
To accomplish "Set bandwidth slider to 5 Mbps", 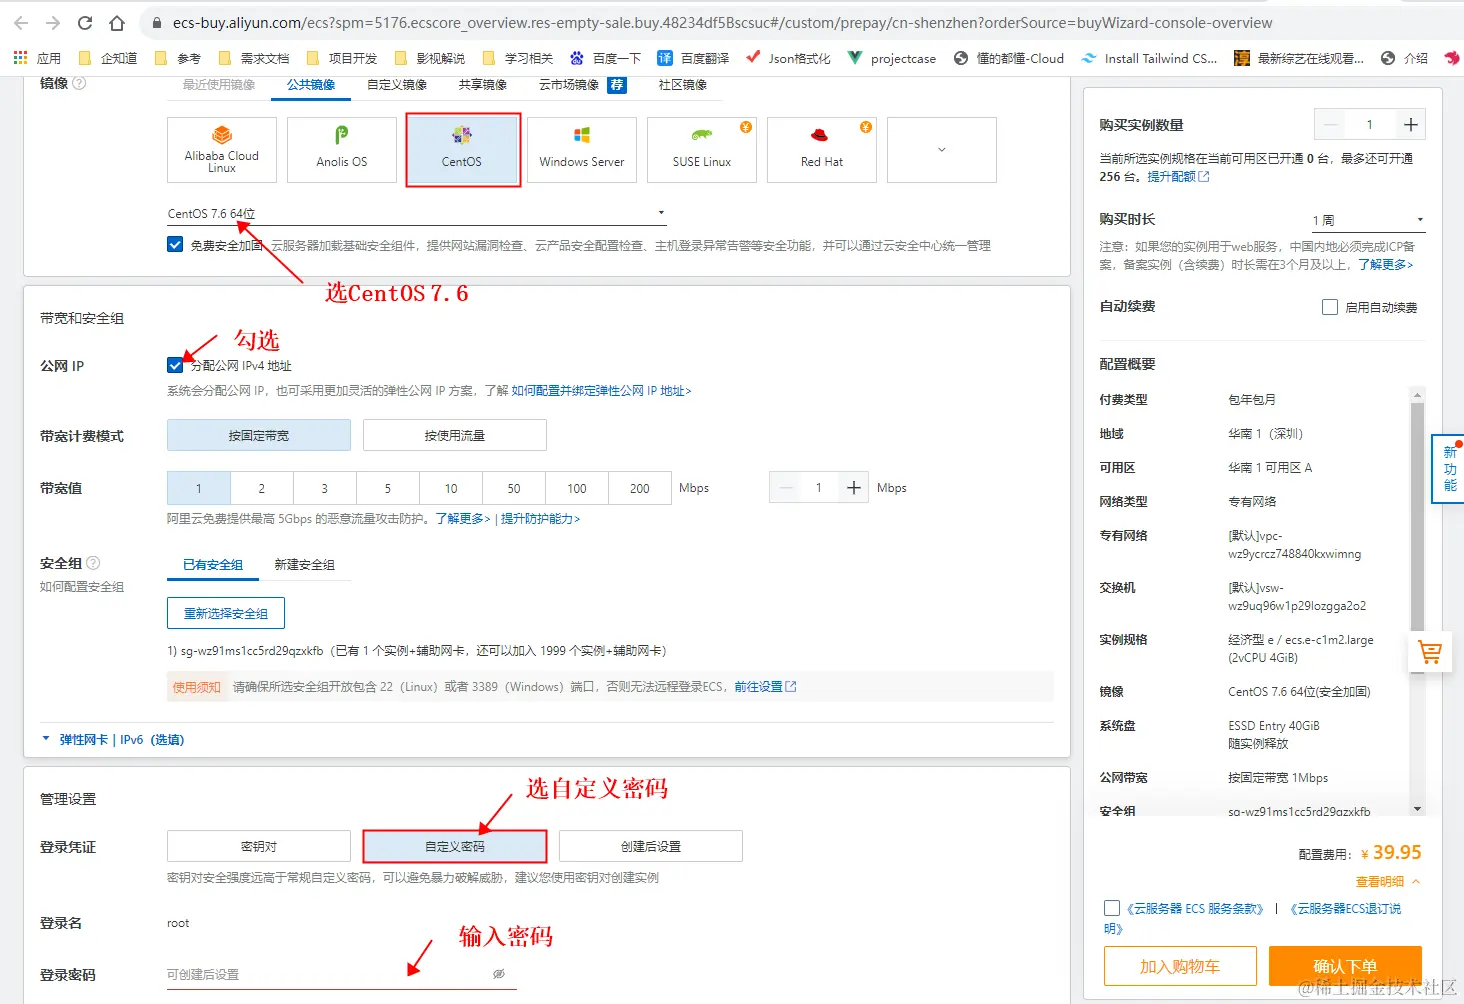I will (388, 488).
